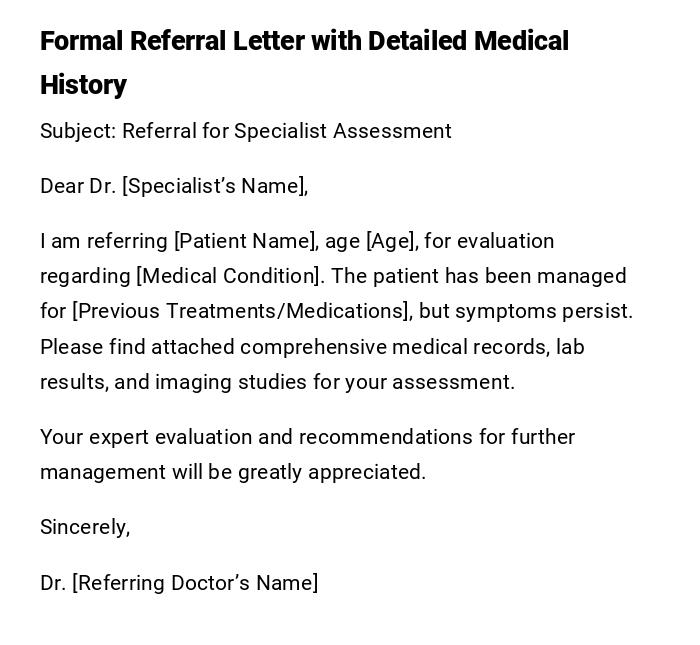Click the 'Formal Referral Letter' heading
Screen dimensions: 700x645
point(304,41)
